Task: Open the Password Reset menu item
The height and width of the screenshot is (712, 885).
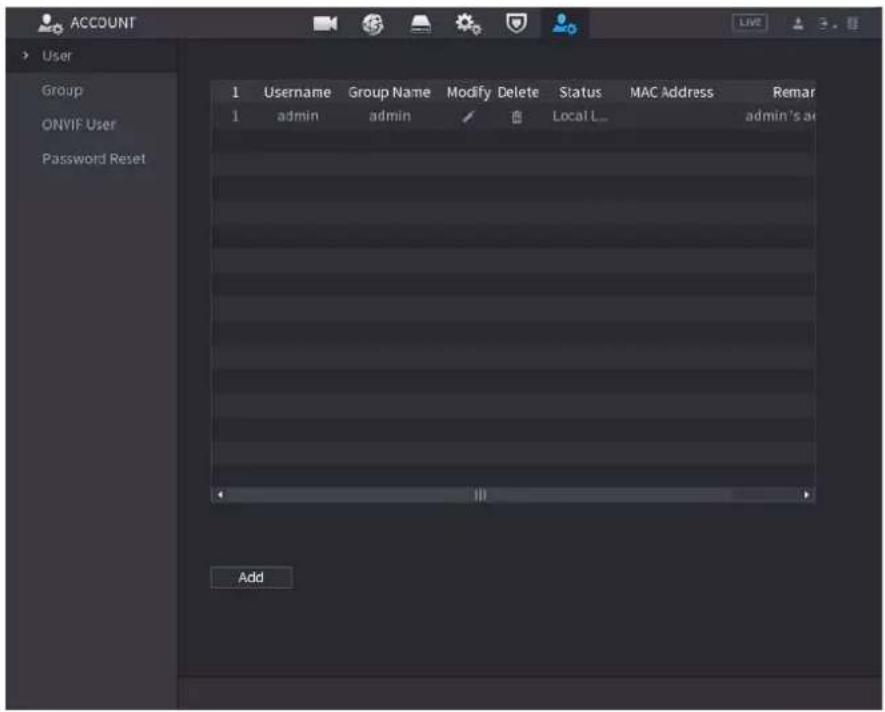Action: [94, 159]
